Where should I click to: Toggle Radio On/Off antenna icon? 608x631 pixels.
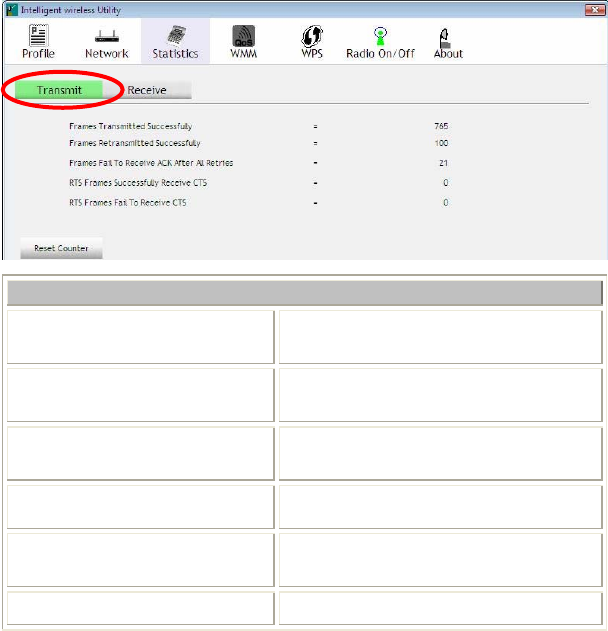(380, 36)
